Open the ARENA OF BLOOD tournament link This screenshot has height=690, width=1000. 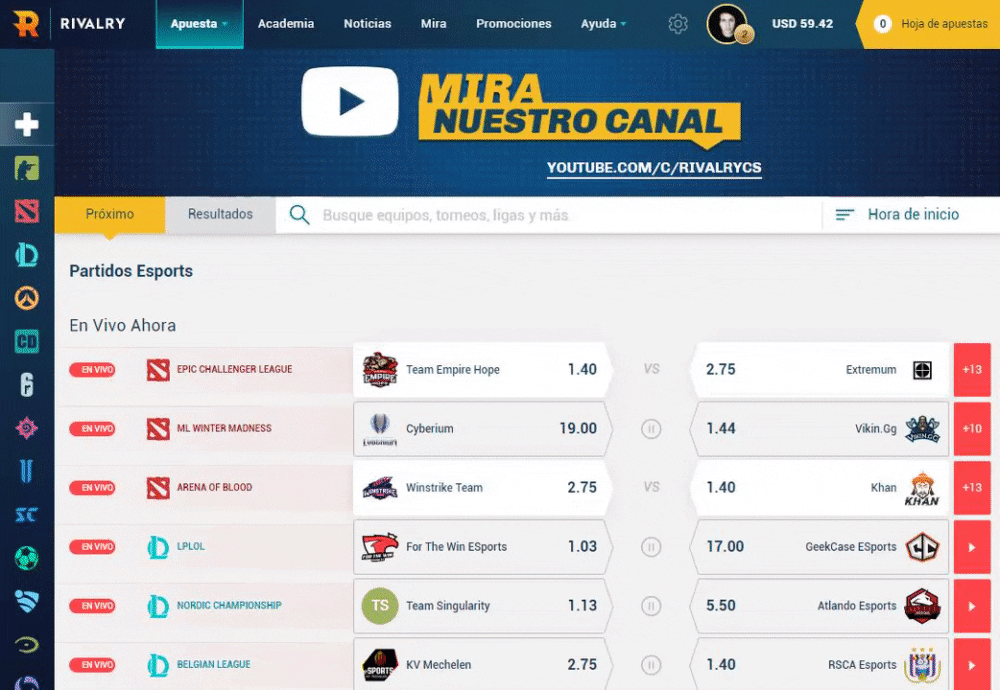point(214,487)
